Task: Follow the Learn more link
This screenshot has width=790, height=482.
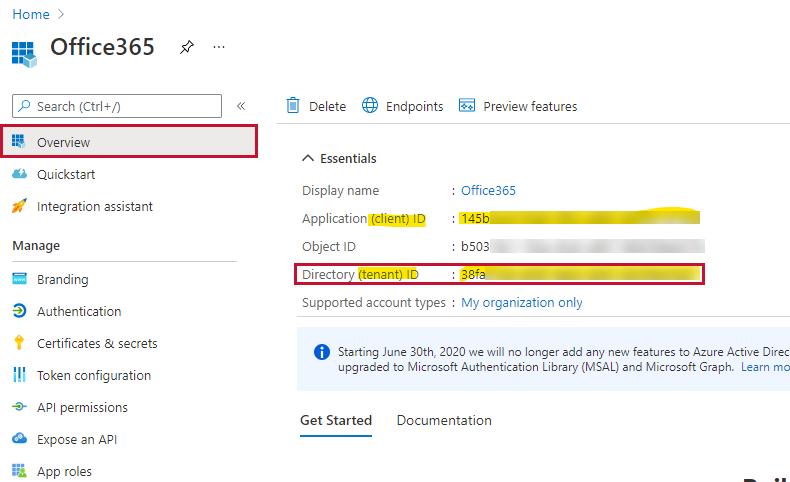Action: point(765,367)
